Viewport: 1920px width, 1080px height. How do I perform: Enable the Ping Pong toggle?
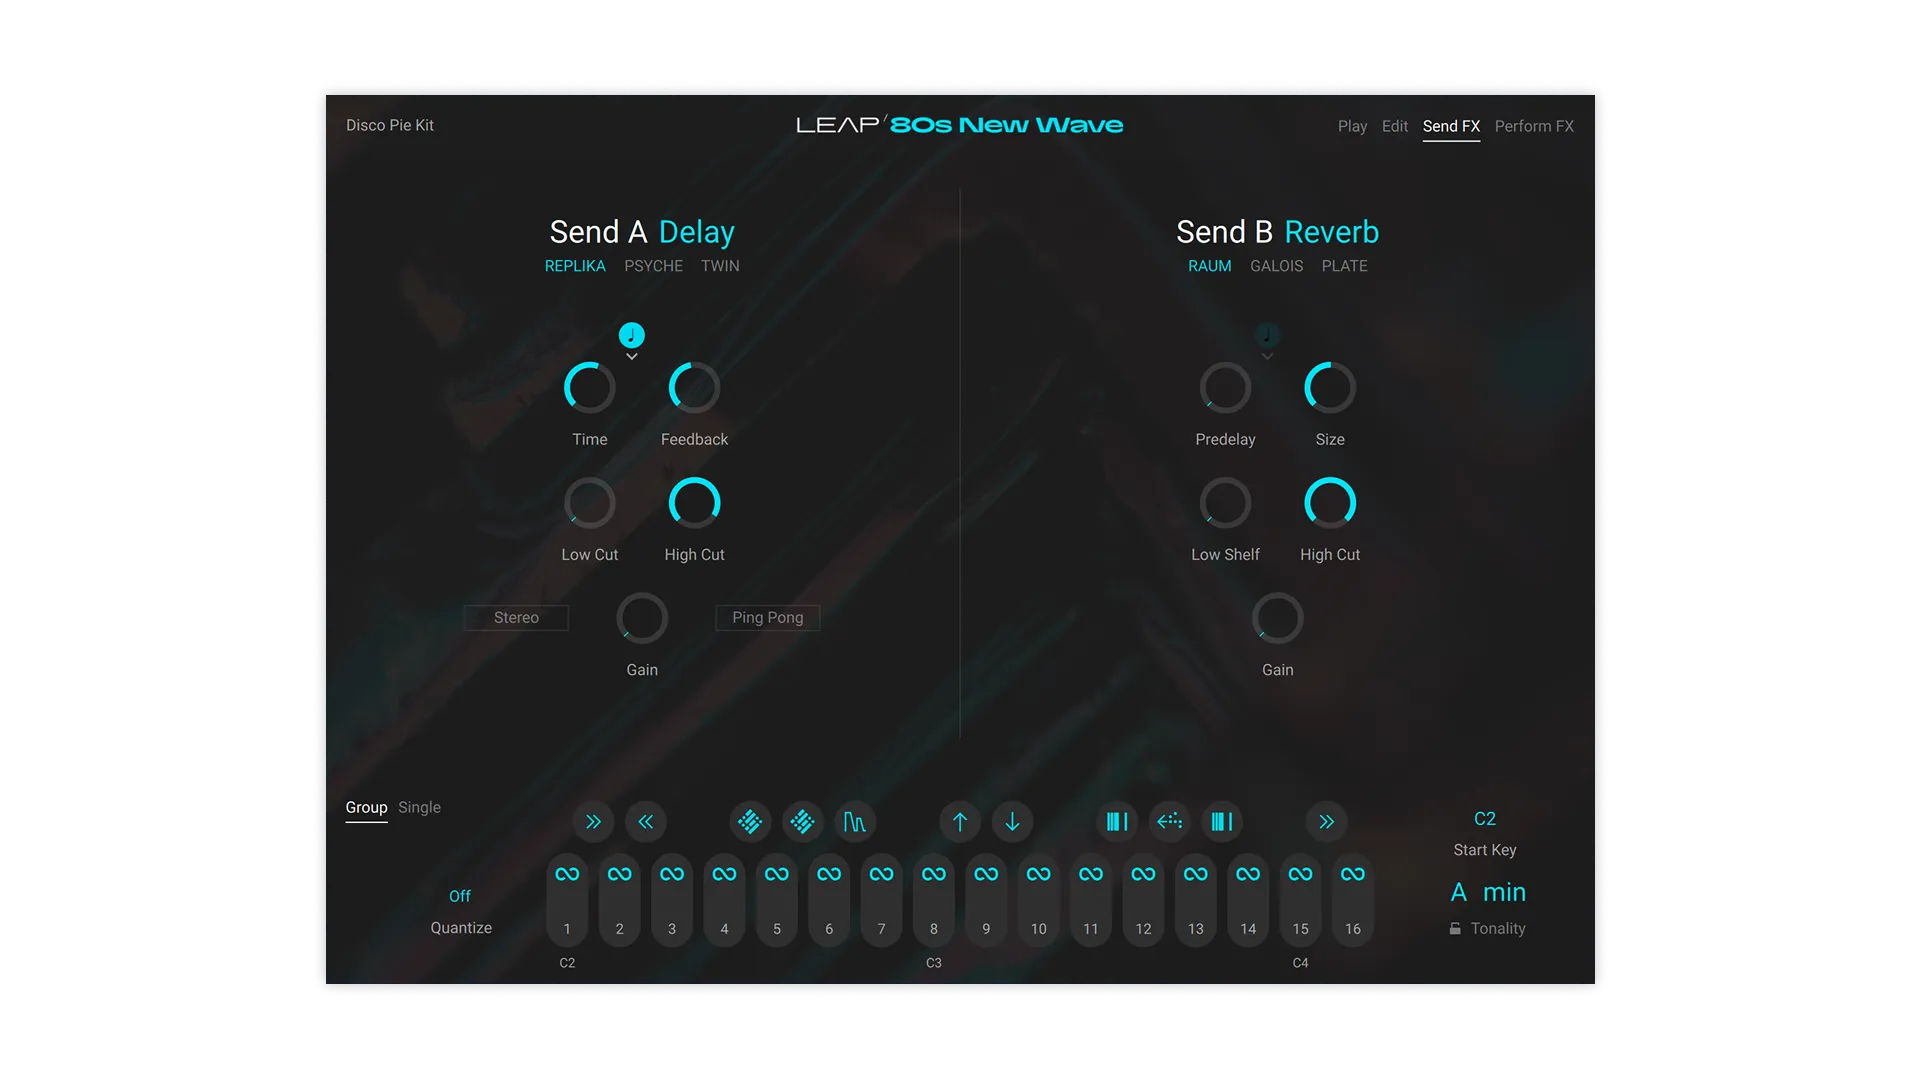(x=767, y=618)
